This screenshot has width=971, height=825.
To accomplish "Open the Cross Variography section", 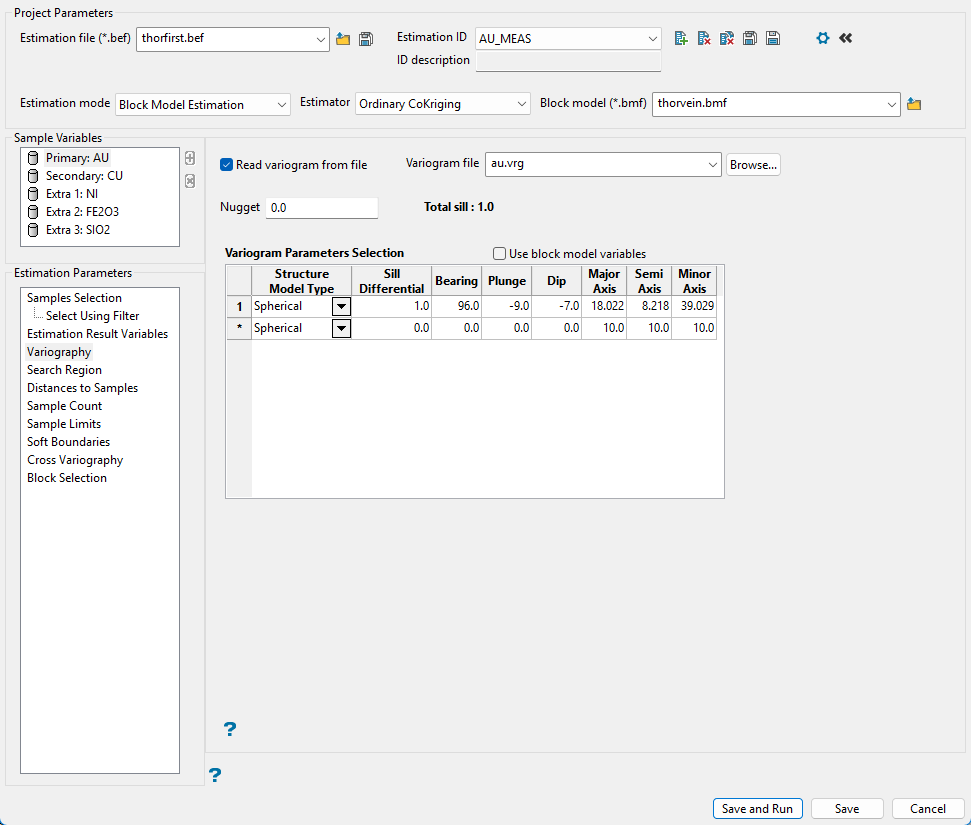I will (75, 460).
